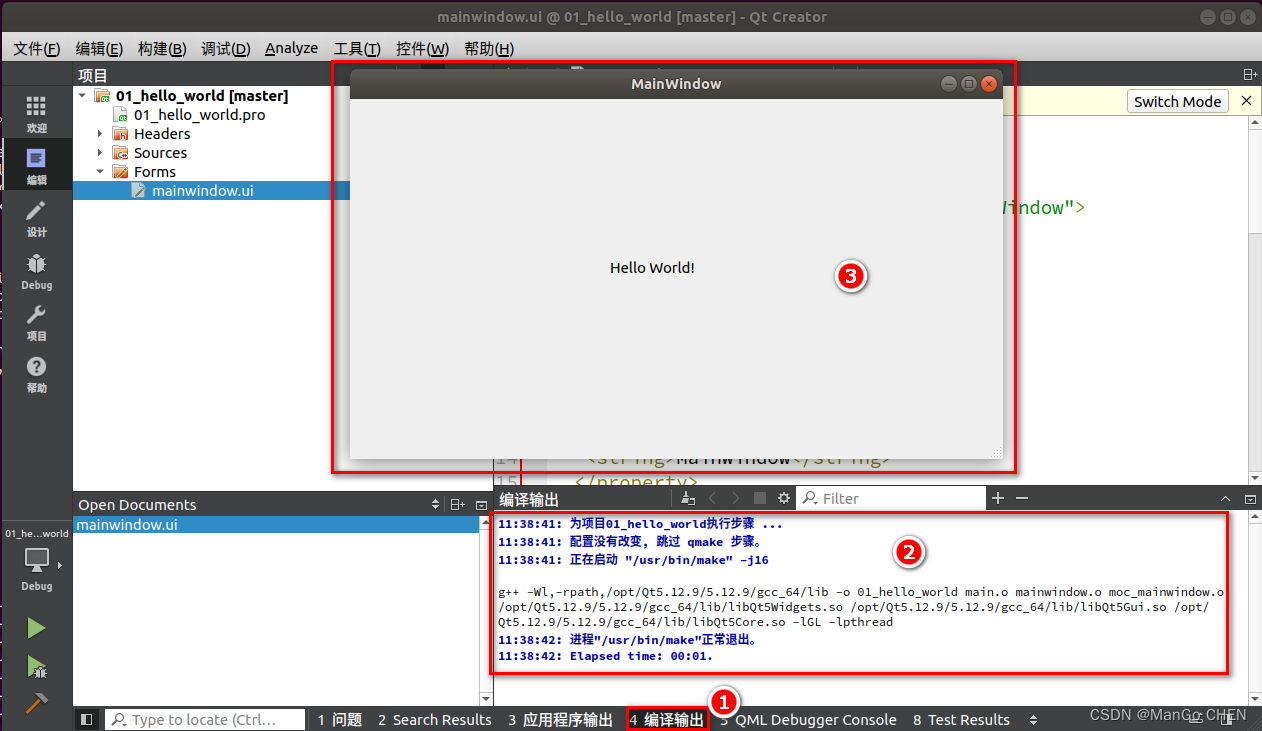The image size is (1262, 731).
Task: Switch to the 4 编译输出 tab
Action: coord(667,719)
